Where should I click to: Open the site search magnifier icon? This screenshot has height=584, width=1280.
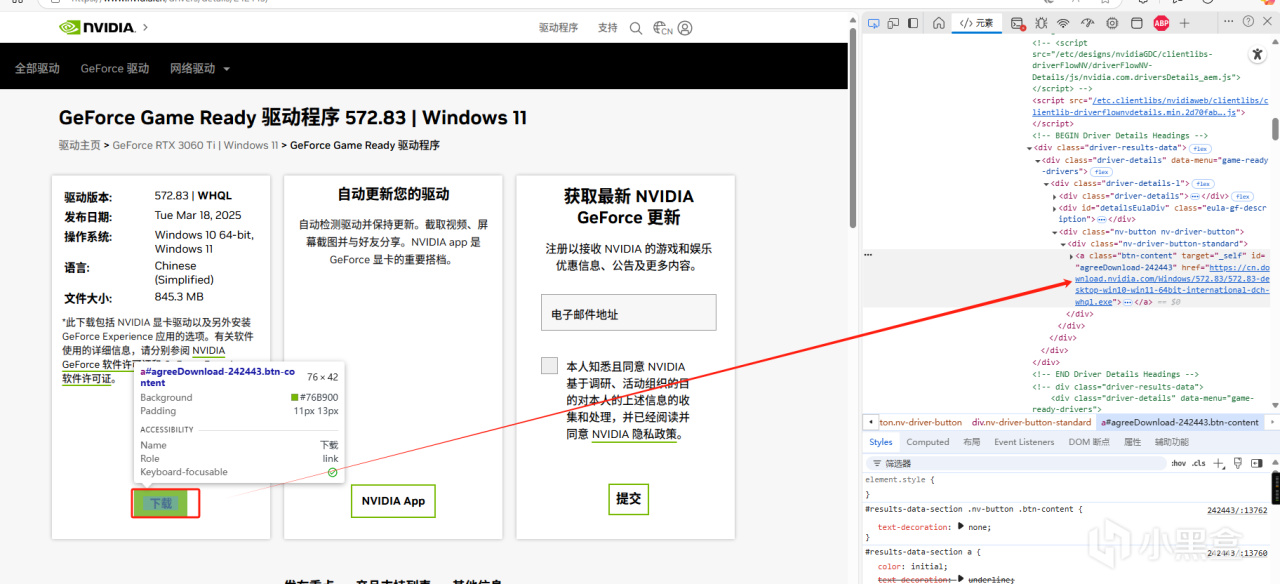[x=636, y=28]
